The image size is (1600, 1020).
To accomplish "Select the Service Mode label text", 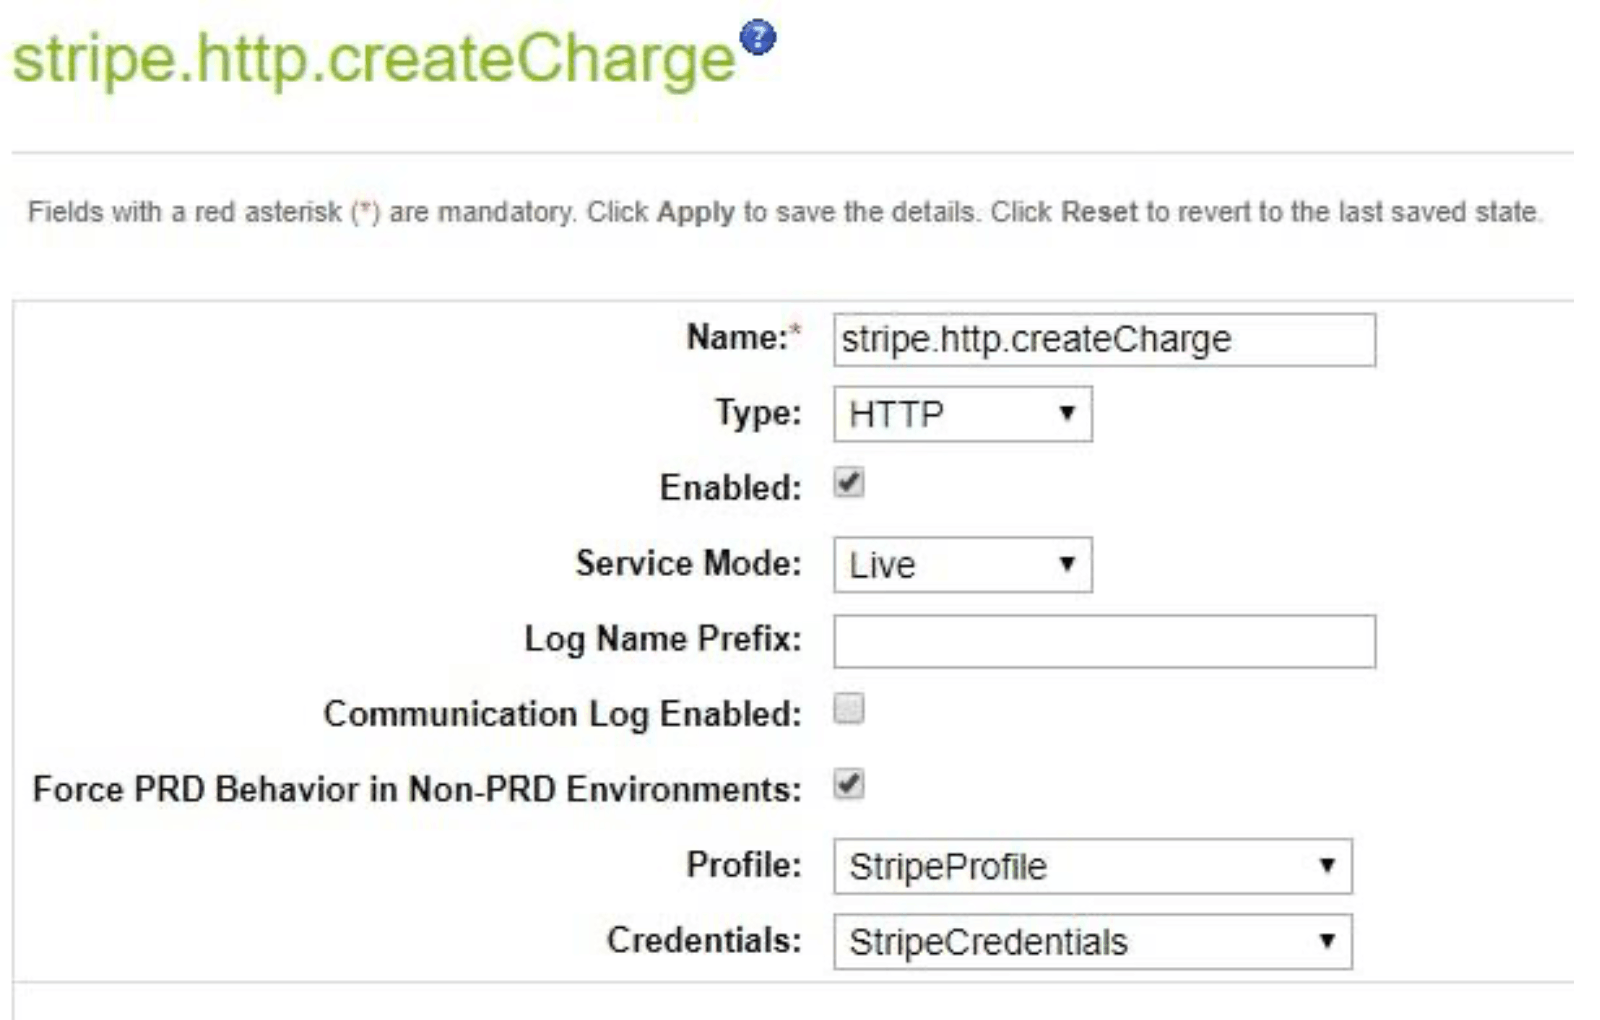I will coord(688,563).
